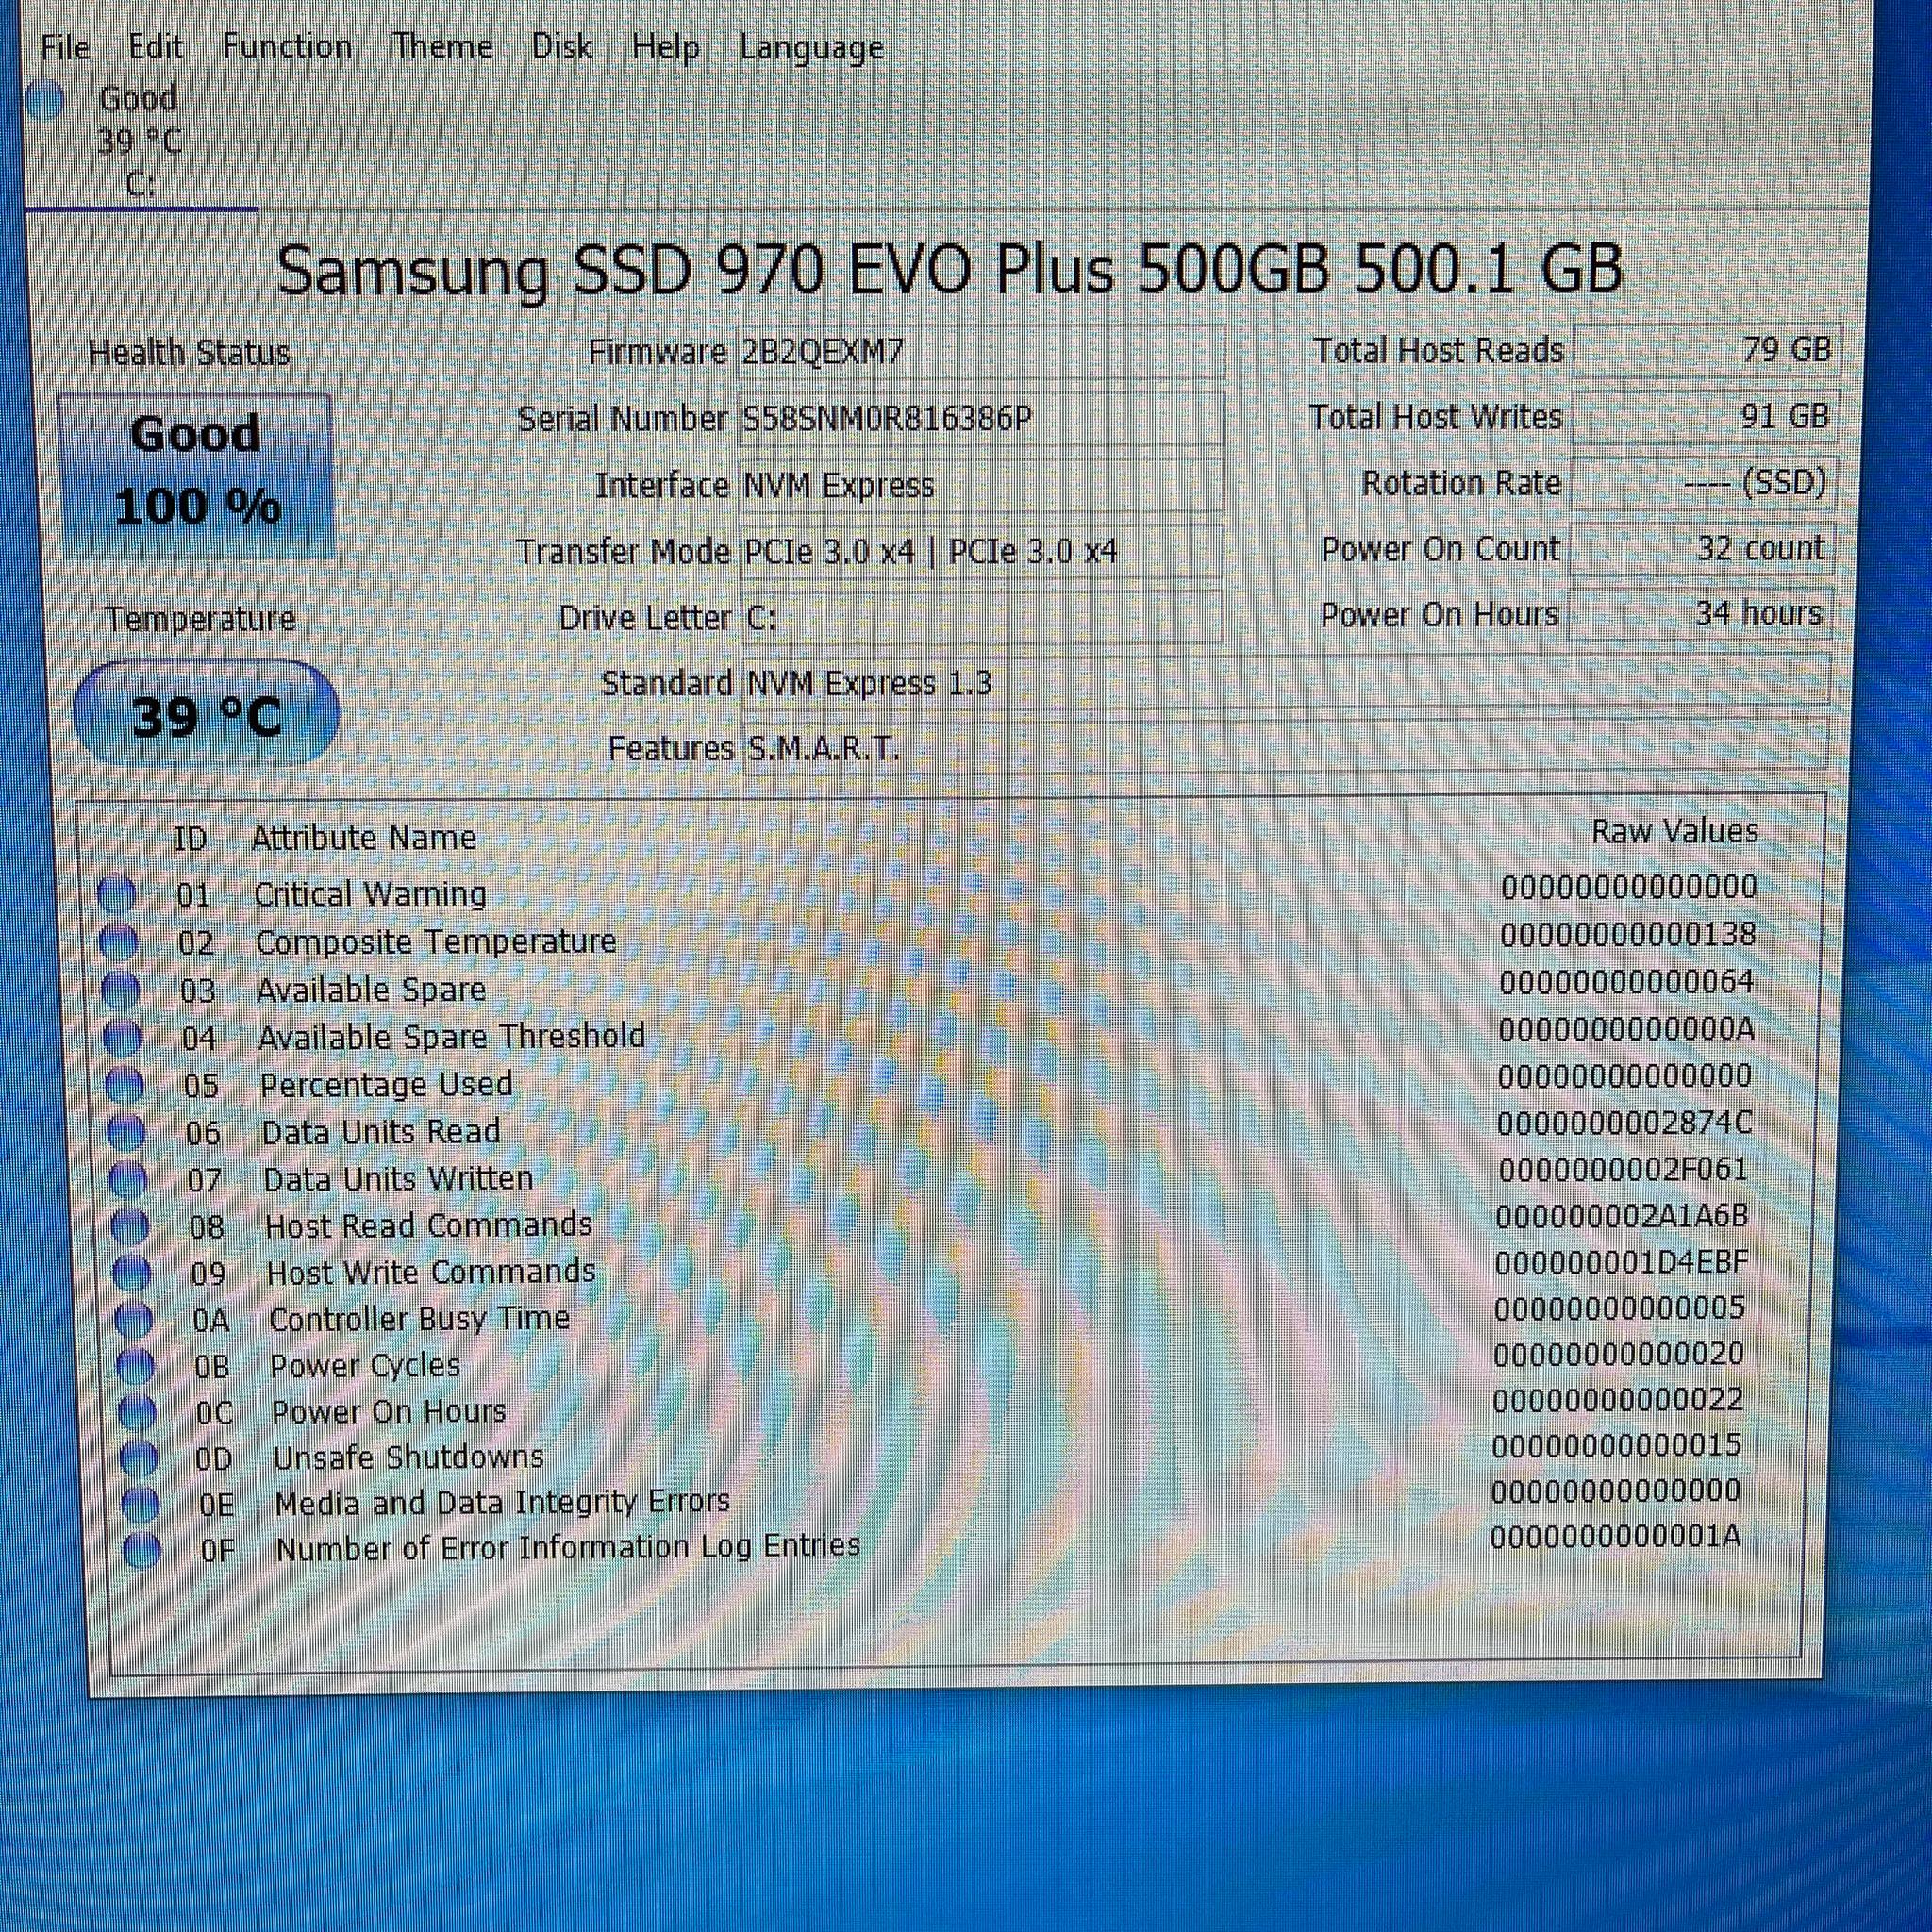This screenshot has height=1932, width=1932.
Task: Click the status icon for Power Cycles
Action: pyautogui.click(x=135, y=1366)
